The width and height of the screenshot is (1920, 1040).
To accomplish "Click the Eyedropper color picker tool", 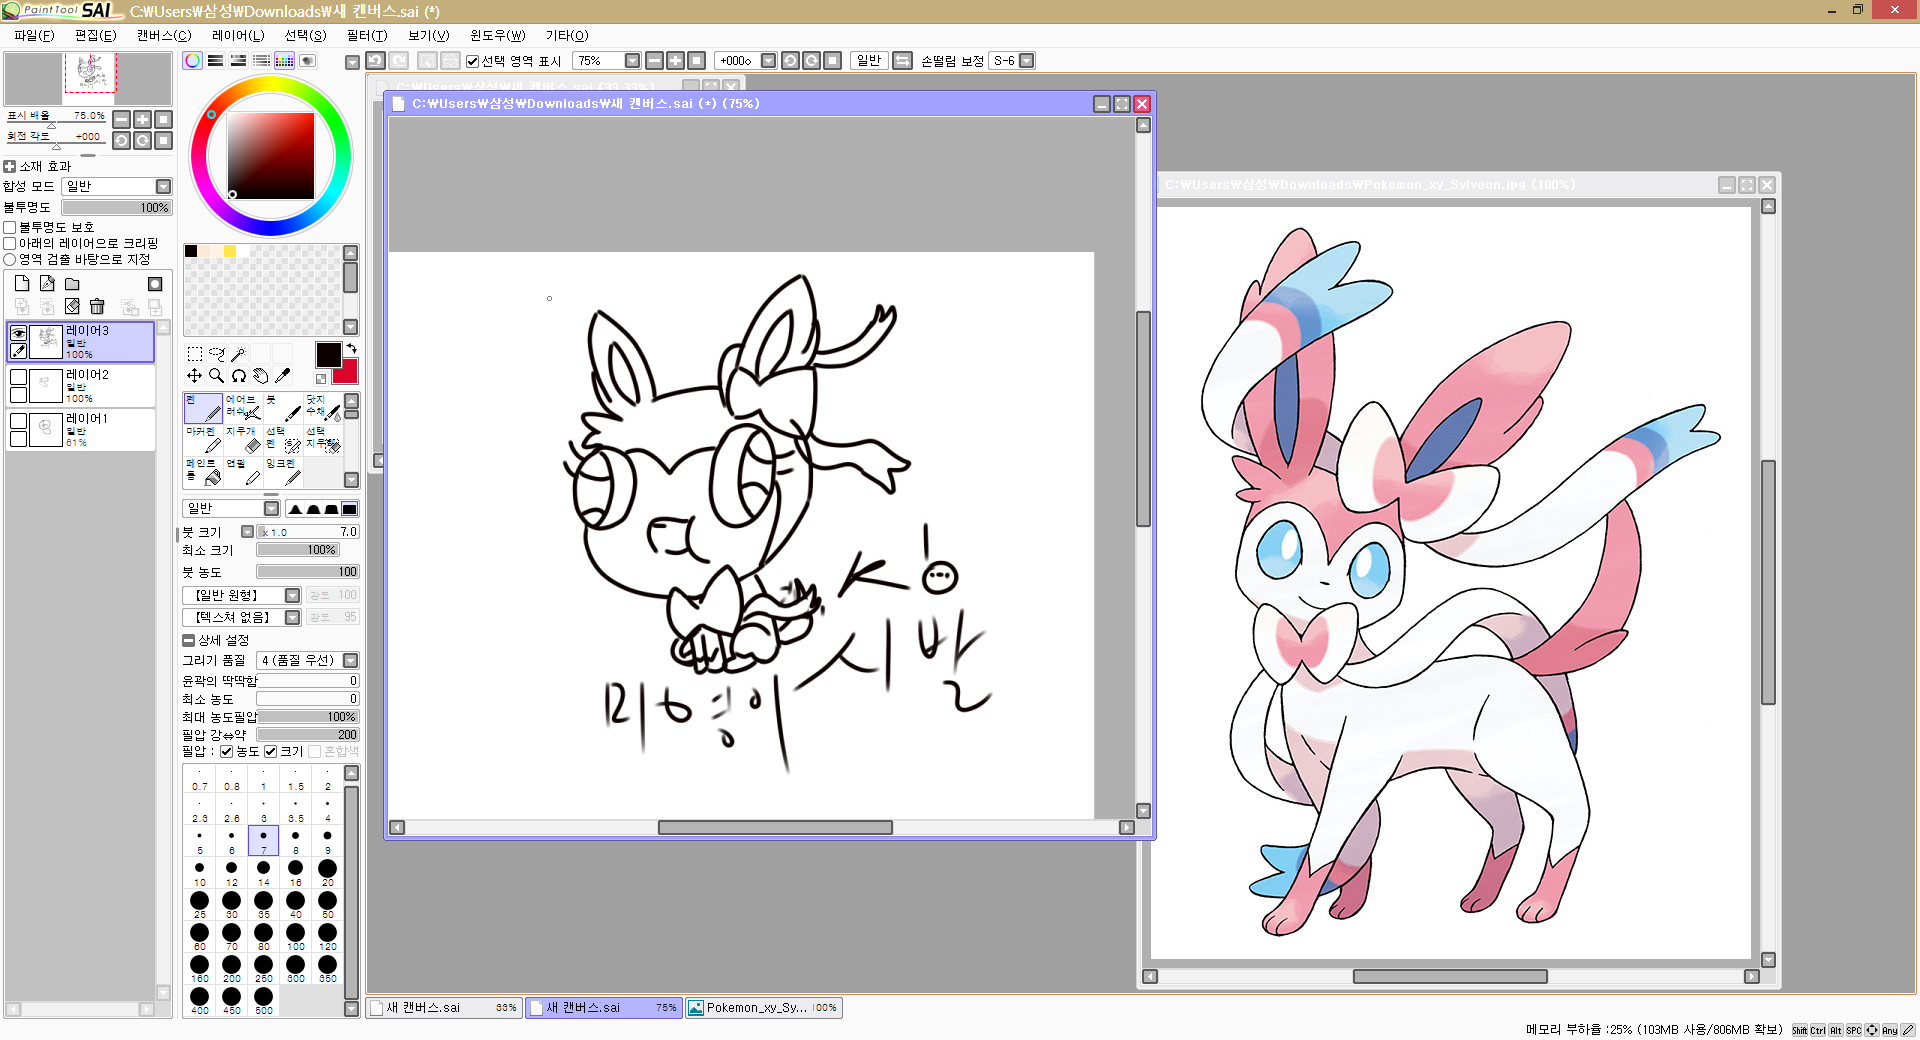I will pos(283,376).
